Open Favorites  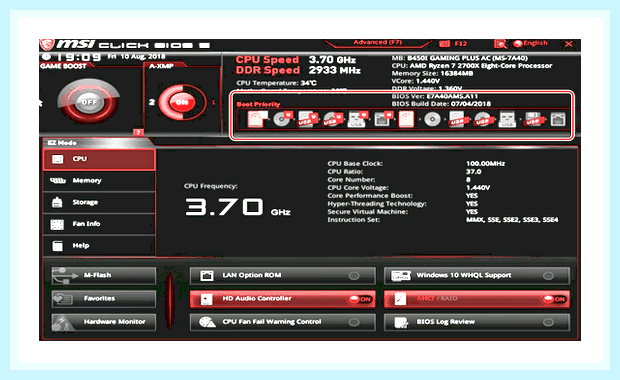click(104, 299)
